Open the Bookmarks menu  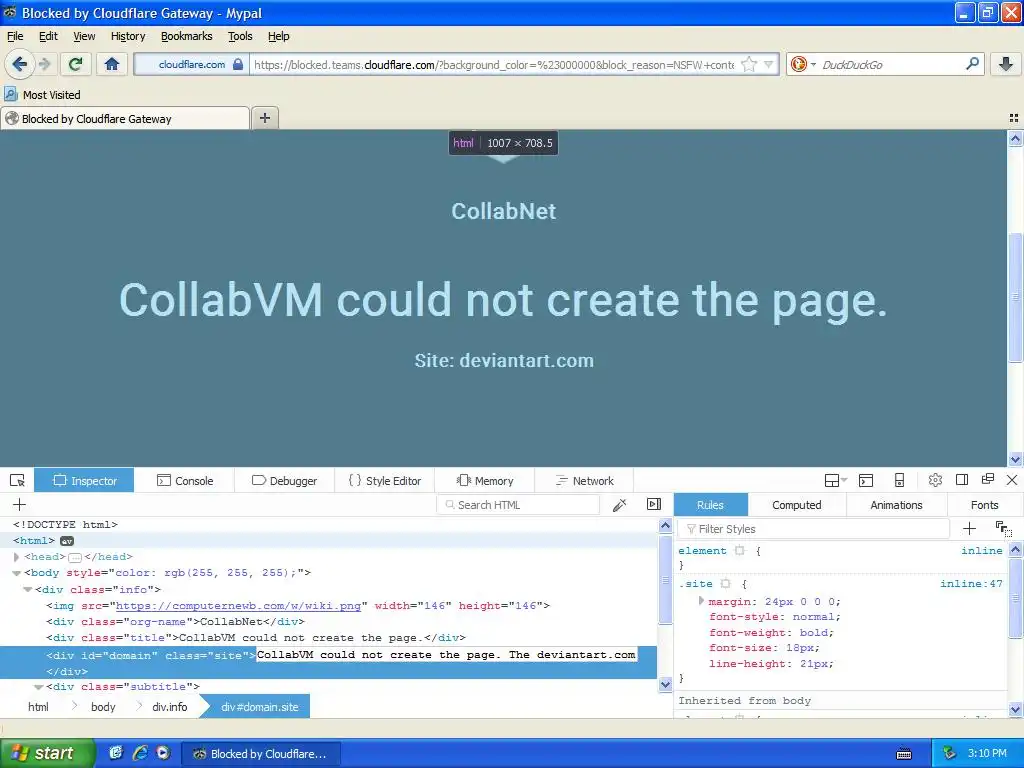[187, 36]
